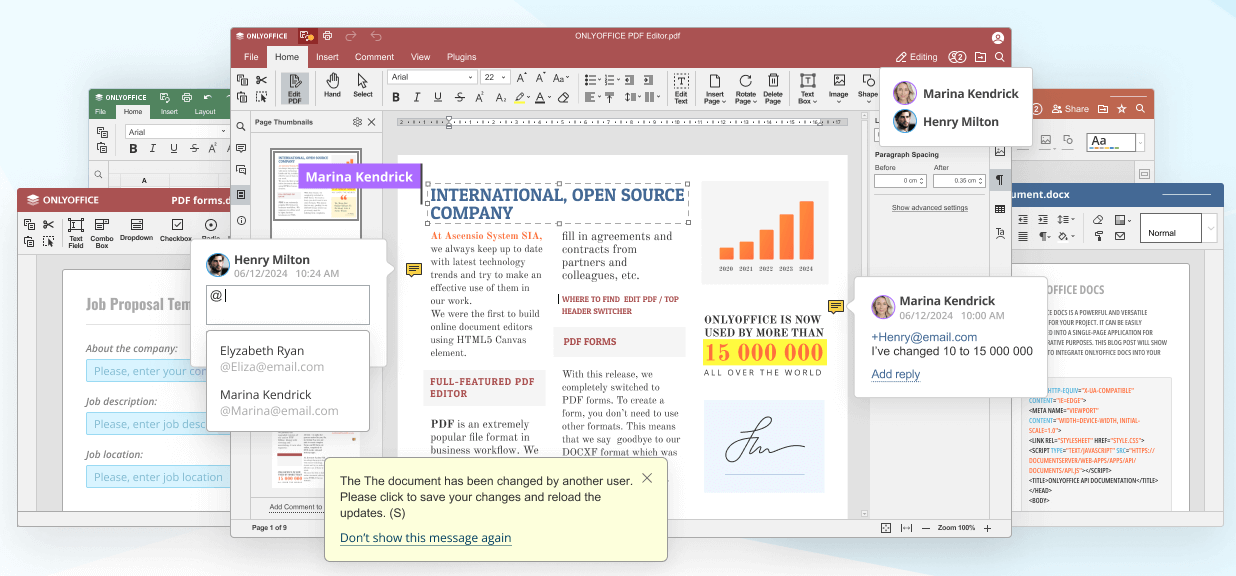Open the Insert tab
Screen dimensions: 1236x576
[x=327, y=57]
